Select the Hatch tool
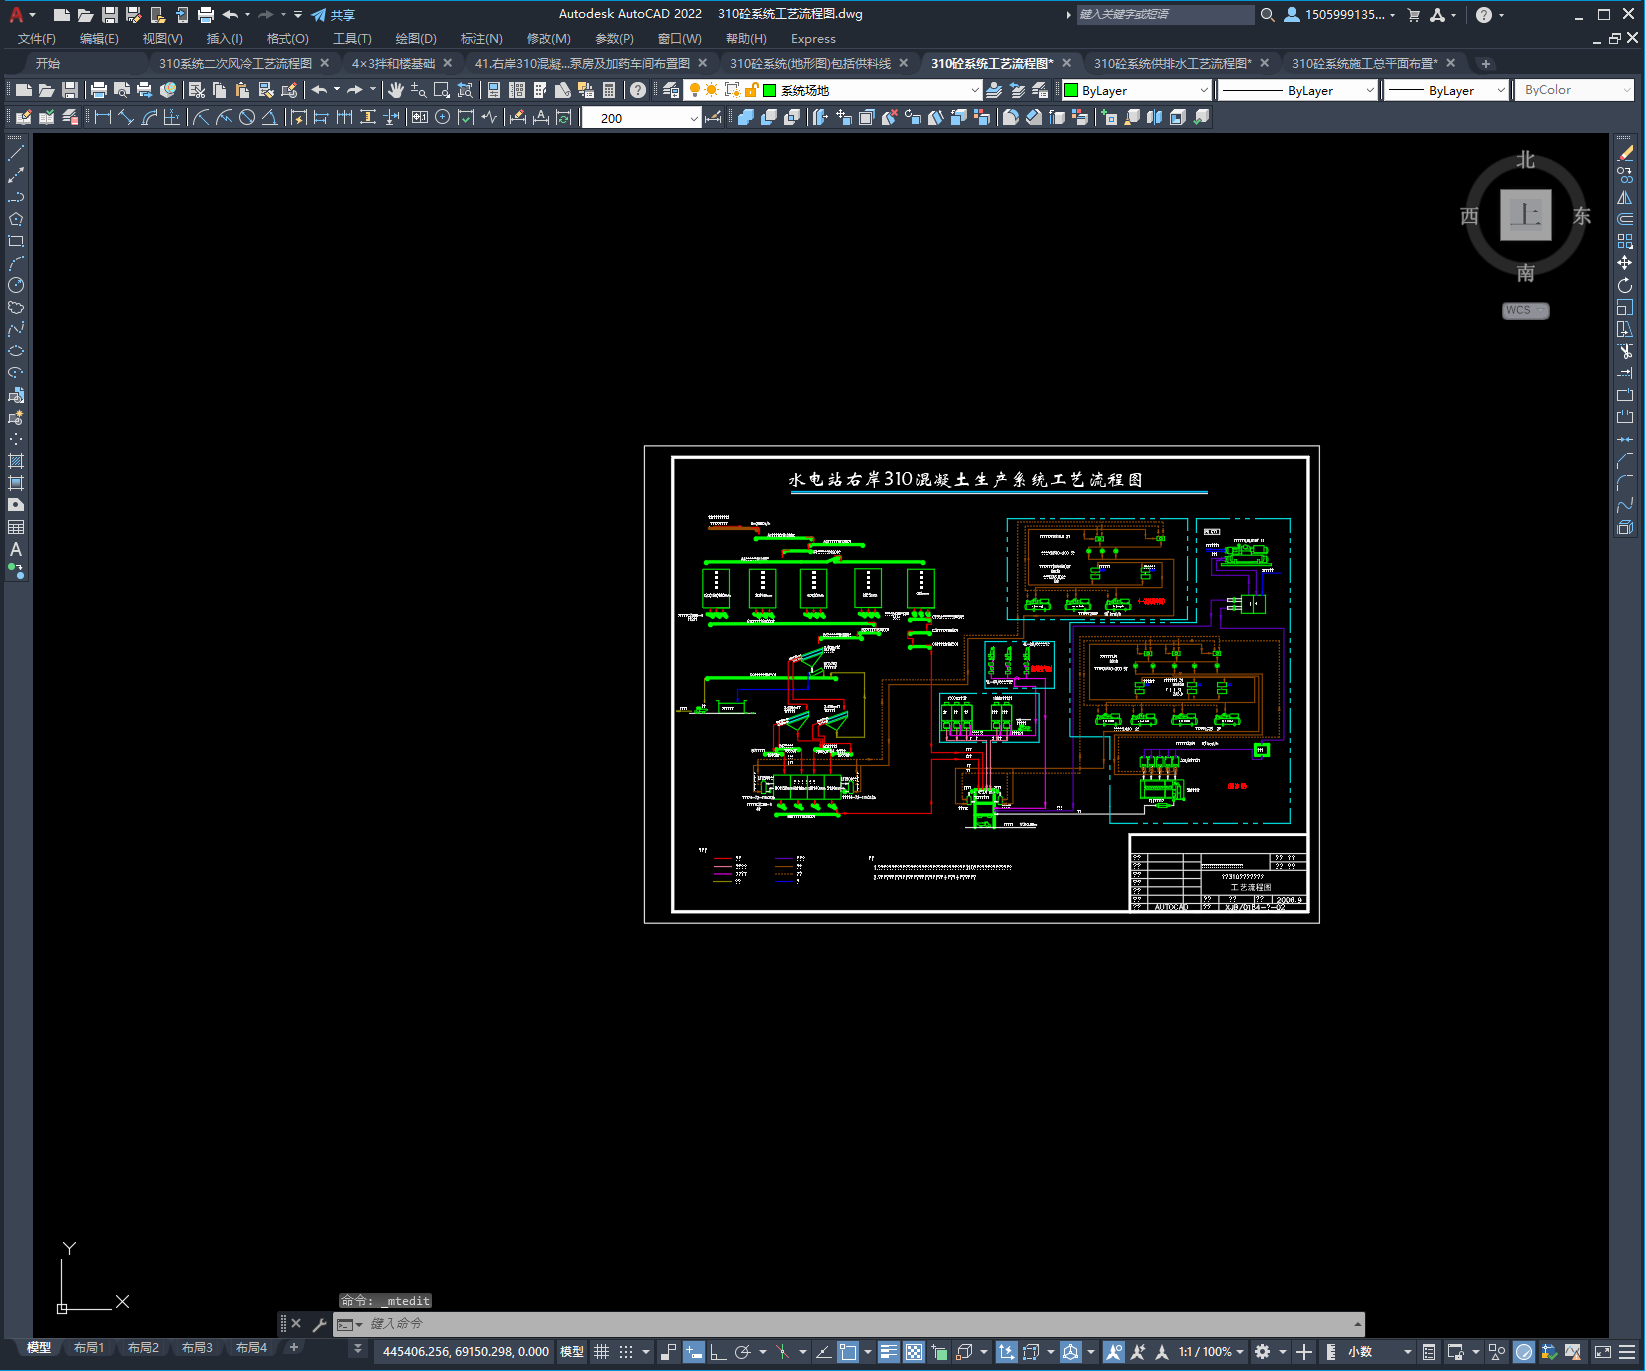Image resolution: width=1645 pixels, height=1371 pixels. [x=16, y=461]
